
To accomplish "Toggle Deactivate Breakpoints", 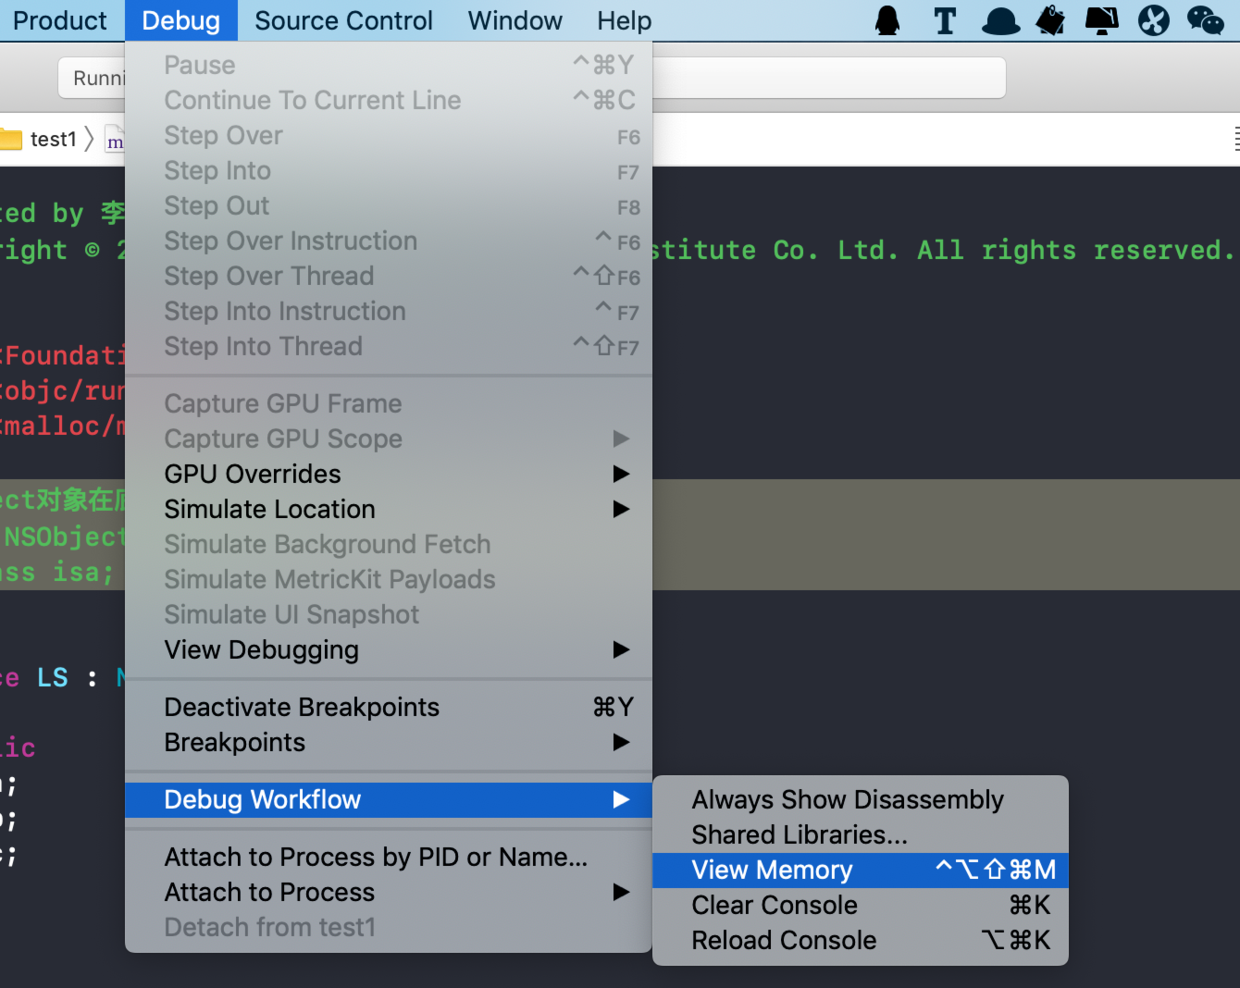I will pyautogui.click(x=388, y=707).
